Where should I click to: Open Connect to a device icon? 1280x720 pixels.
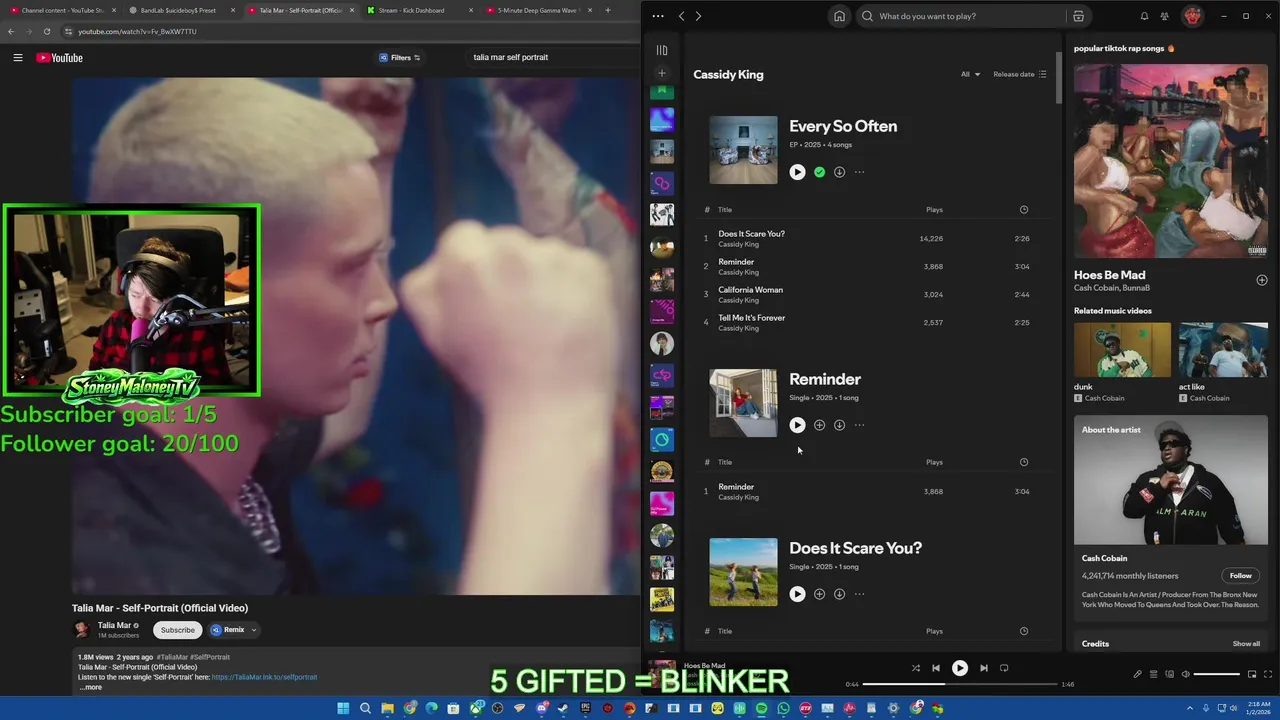point(1169,674)
